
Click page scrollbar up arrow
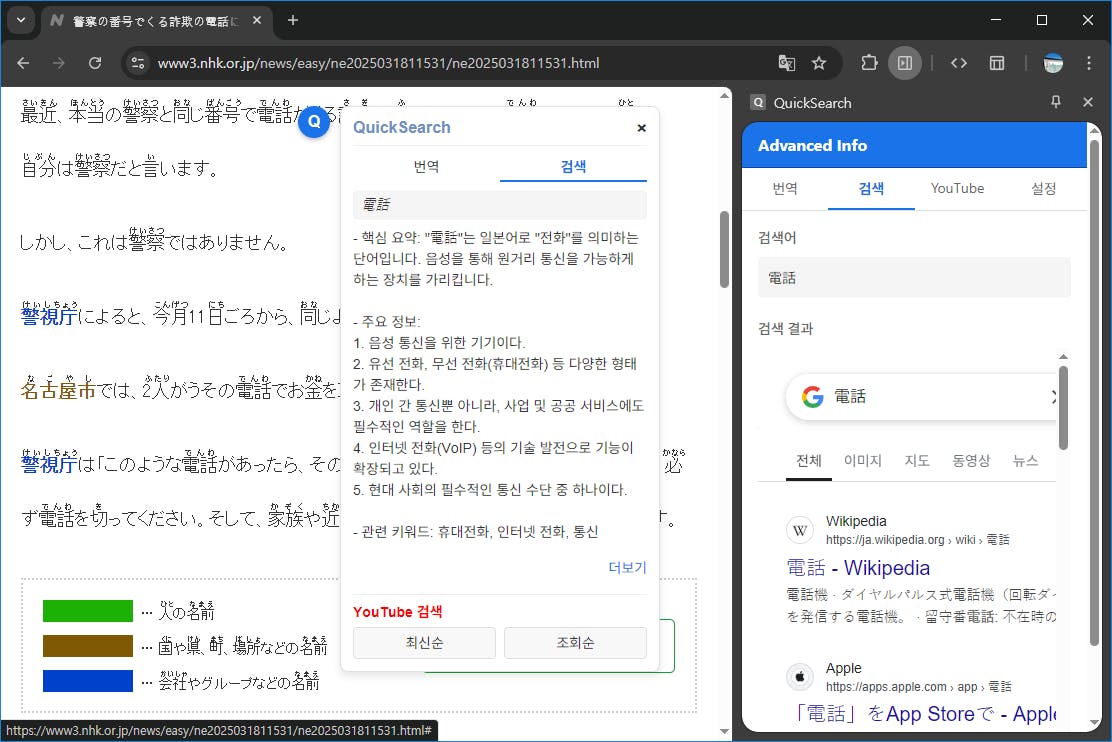click(x=724, y=95)
